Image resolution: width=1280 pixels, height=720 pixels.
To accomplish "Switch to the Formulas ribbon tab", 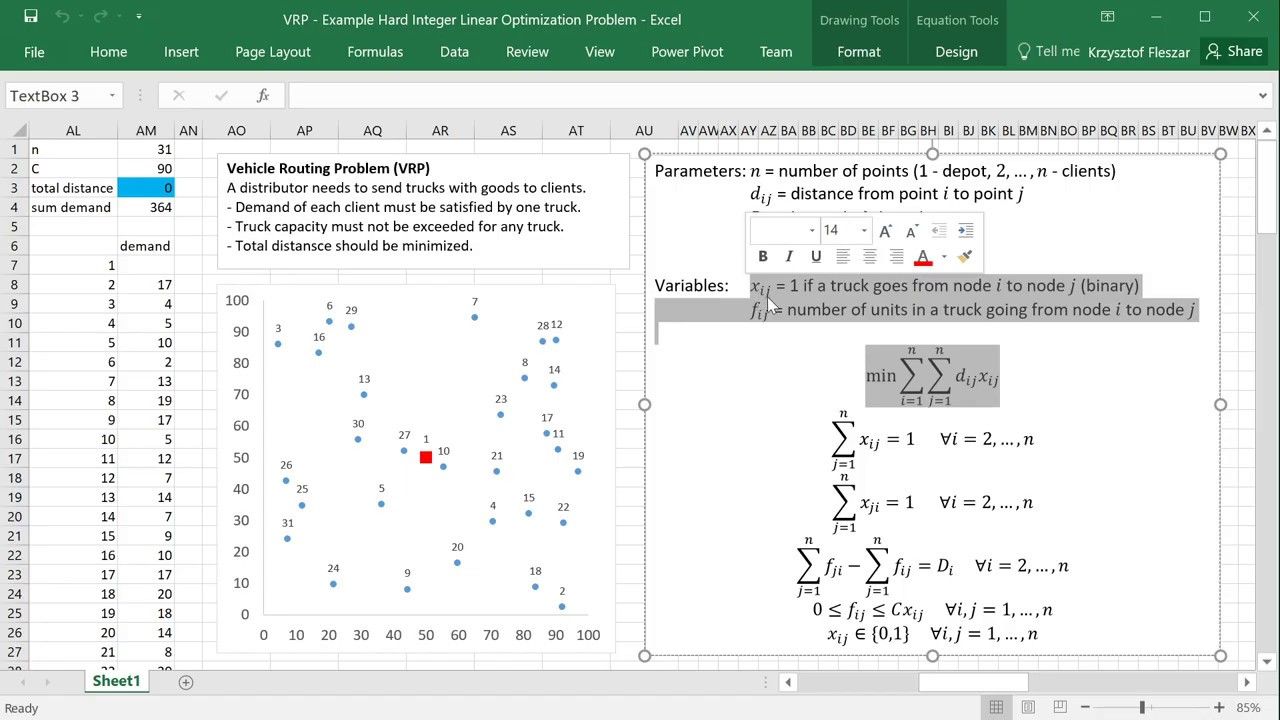I will tap(375, 52).
